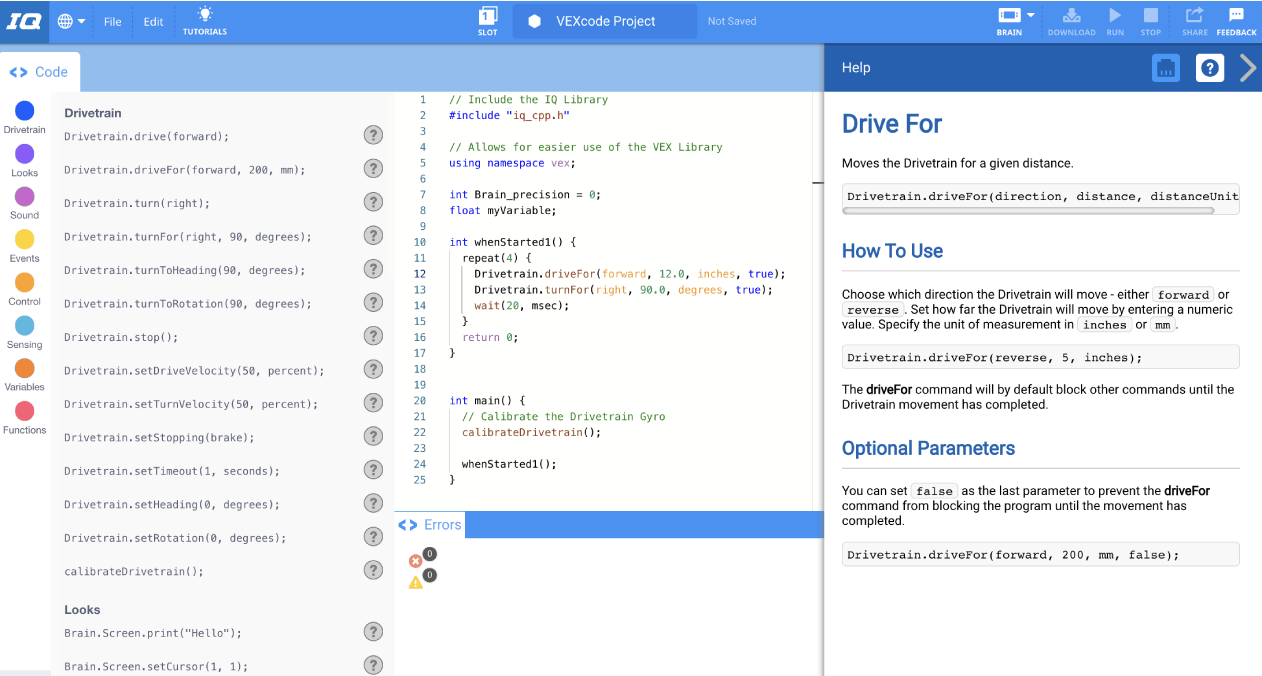Select calibrateDrivetrain(); command in toolbox
This screenshot has width=1262, height=676.
134,571
